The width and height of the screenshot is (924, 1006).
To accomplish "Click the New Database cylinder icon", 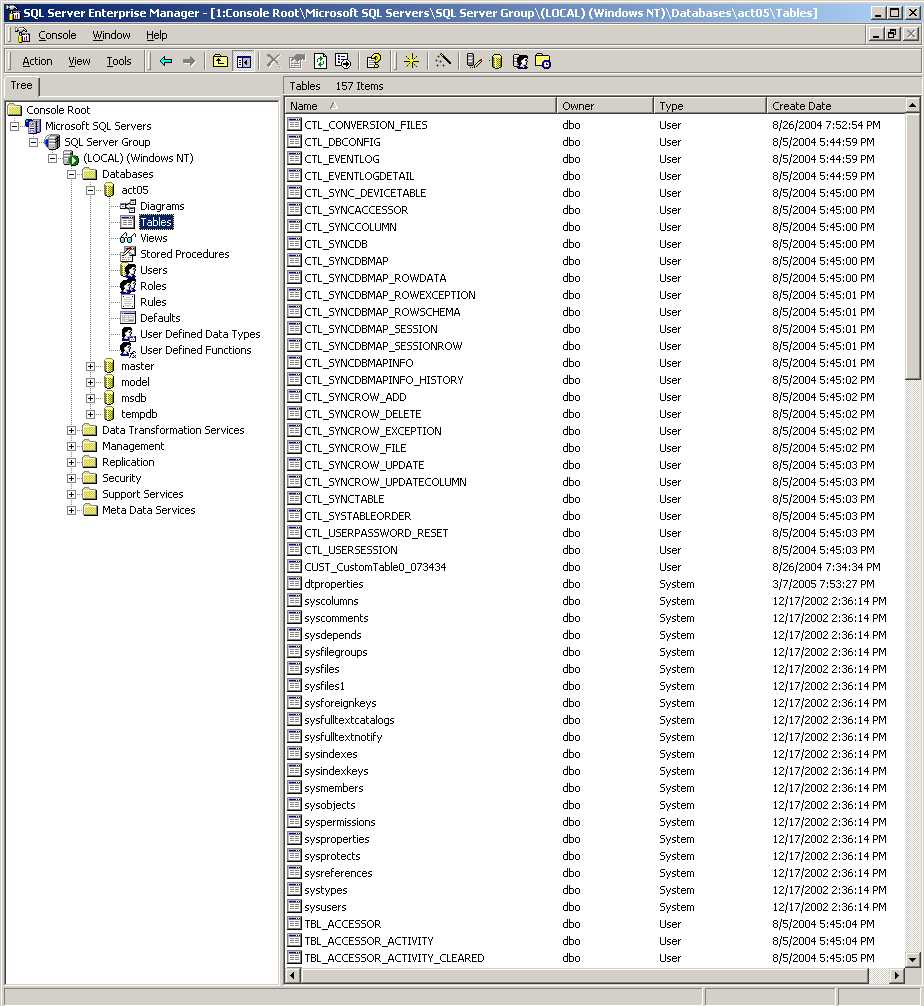I will pos(497,62).
